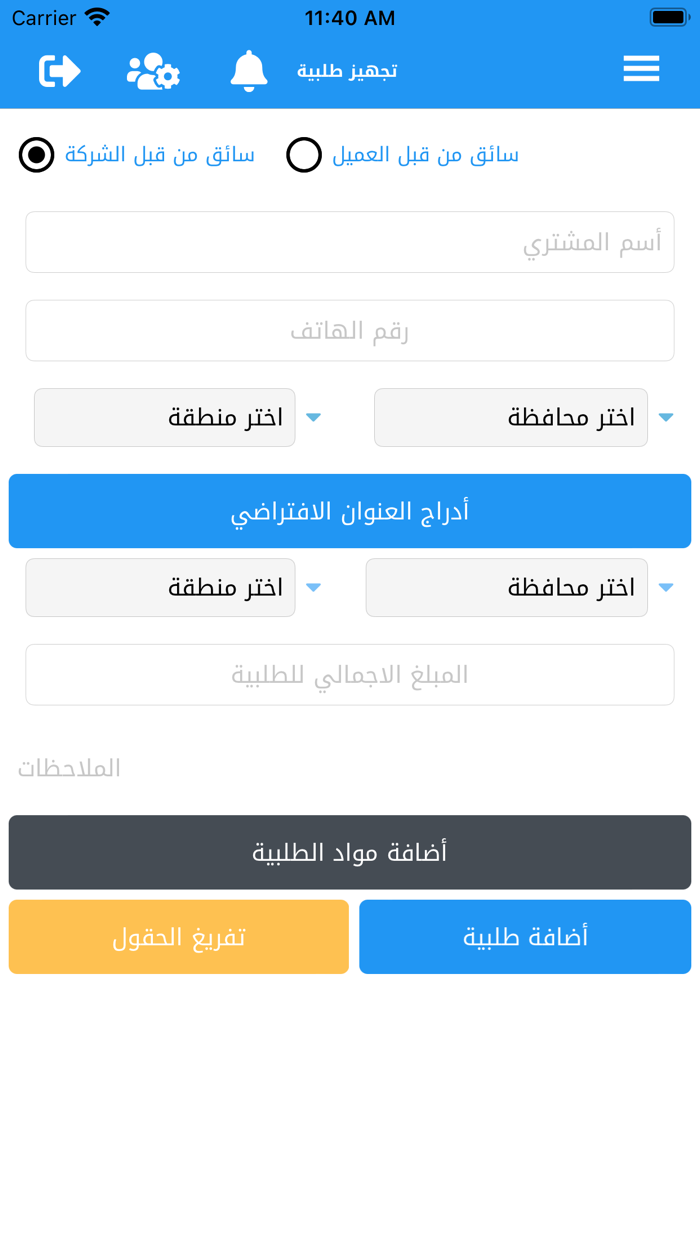Open the first 'اختر محافظة' dropdown
Image resolution: width=700 pixels, height=1244 pixels.
[x=511, y=418]
